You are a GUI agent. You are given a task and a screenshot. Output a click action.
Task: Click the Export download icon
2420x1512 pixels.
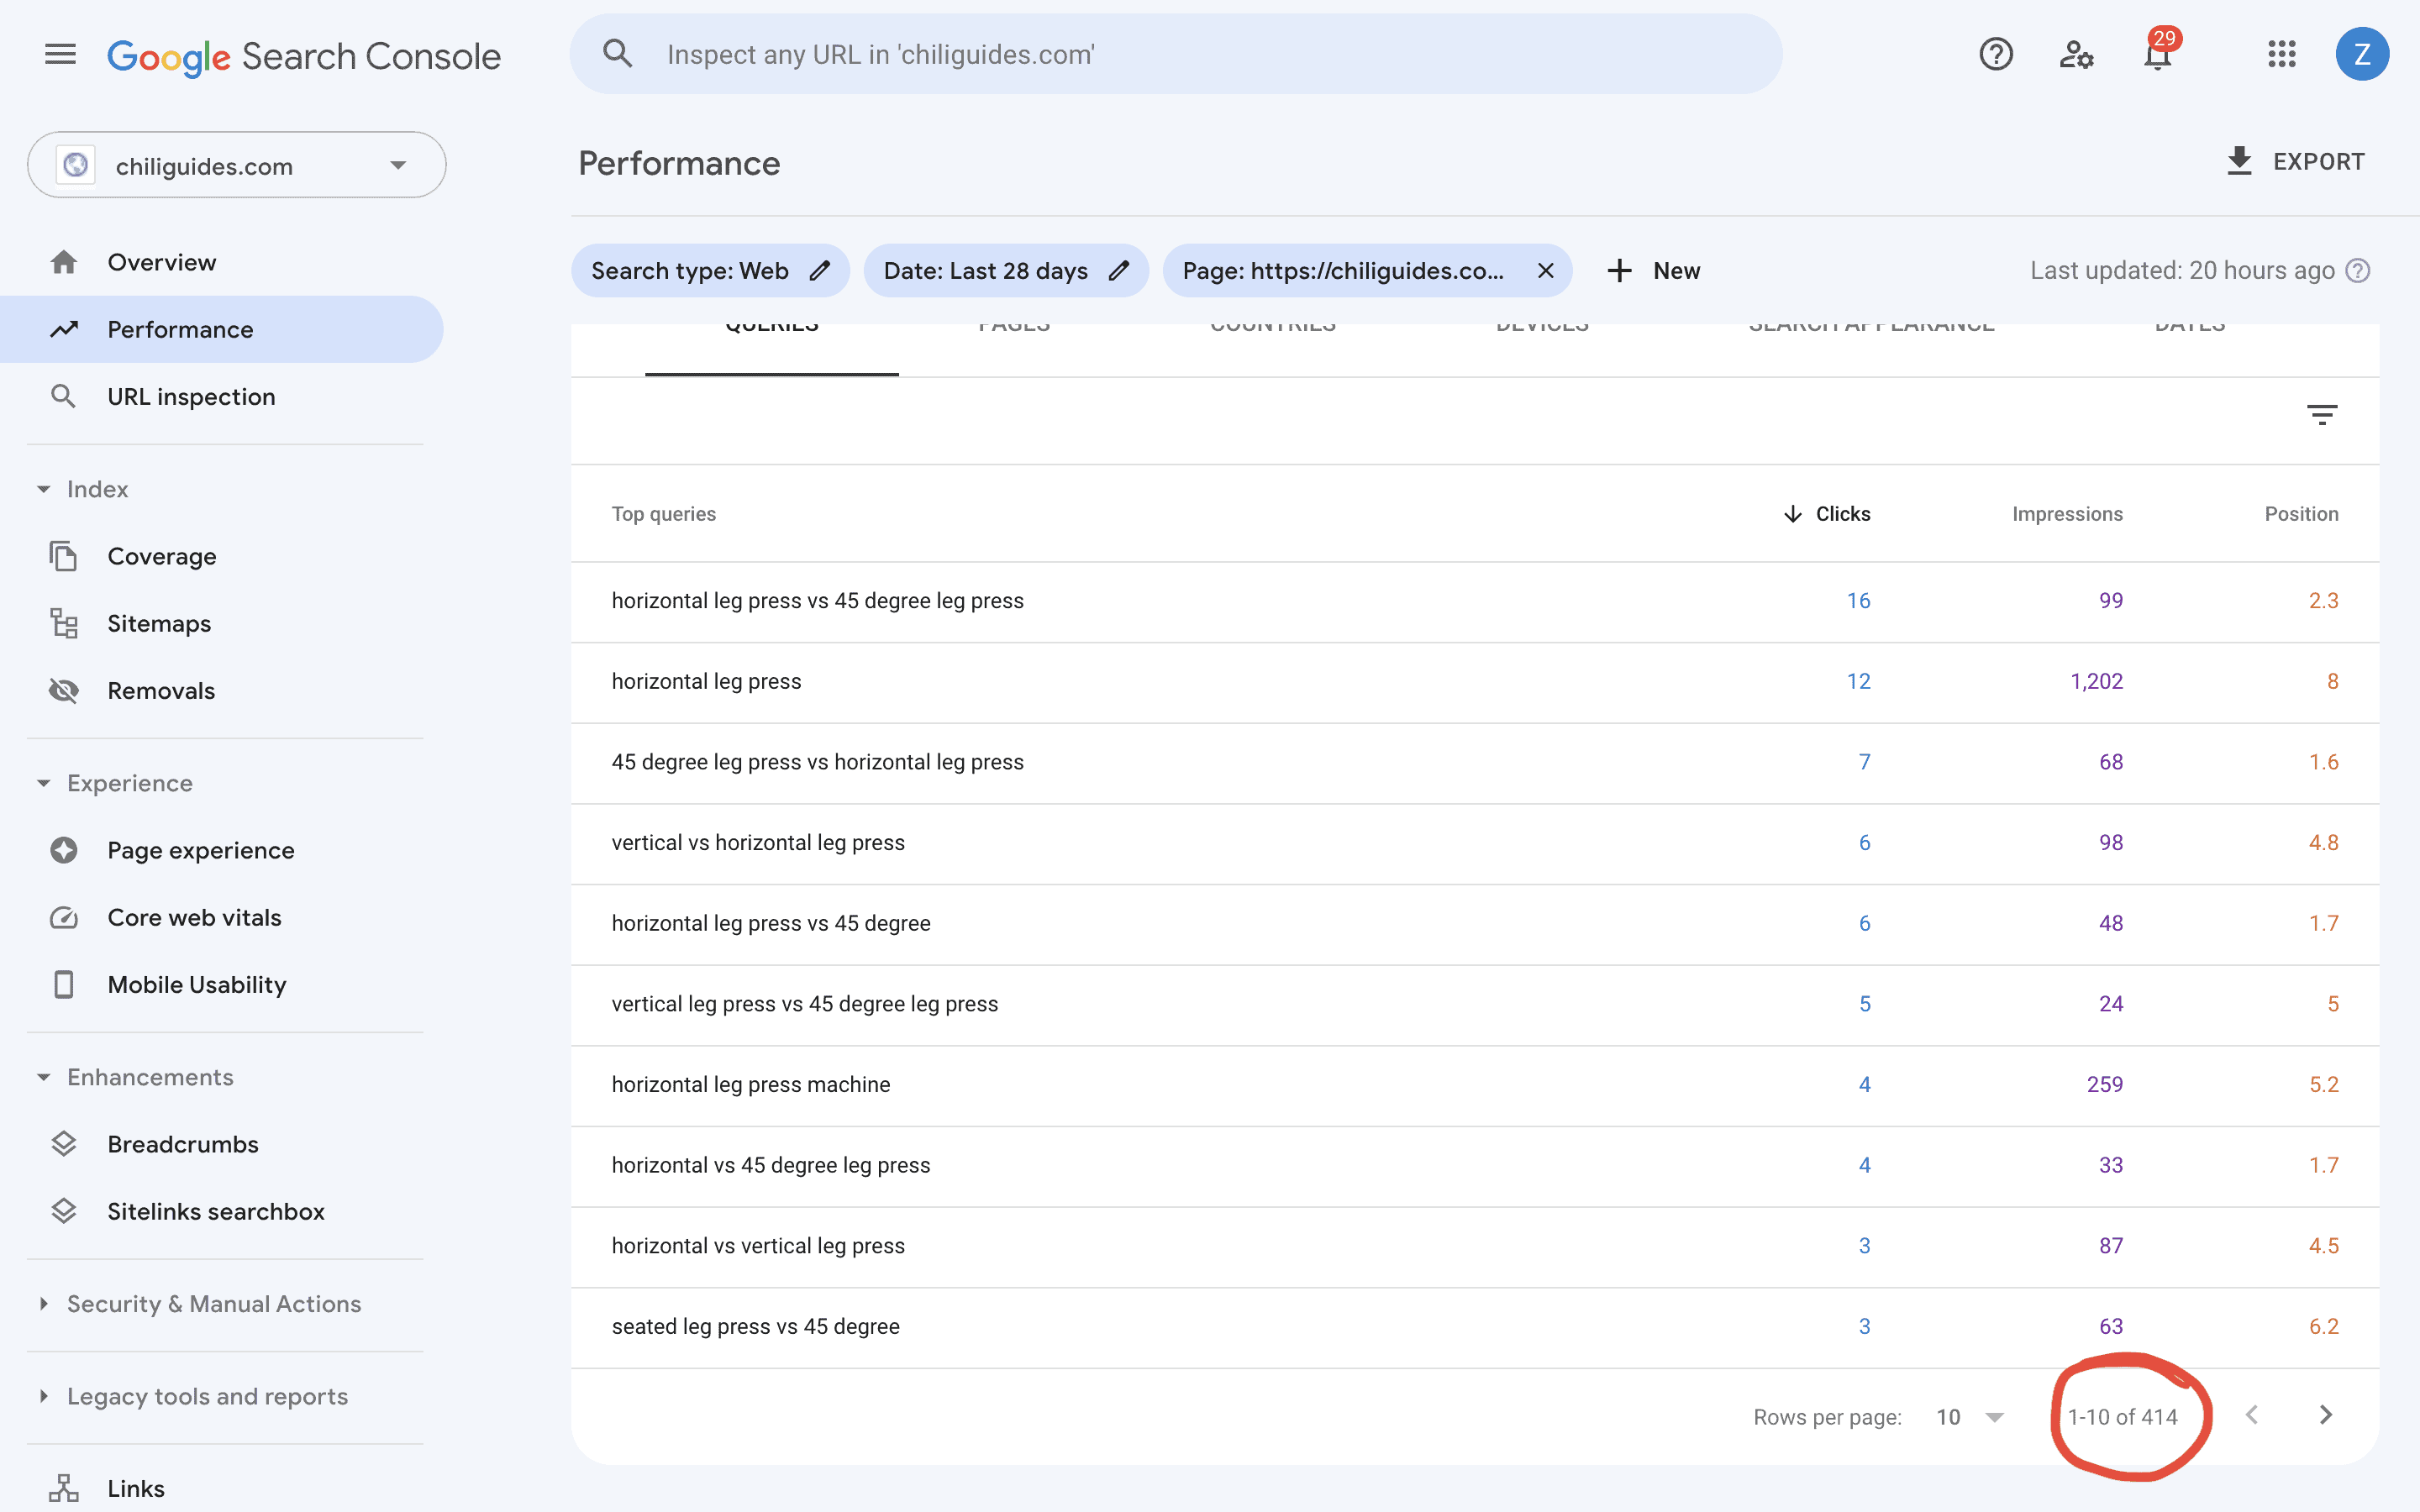point(2240,161)
